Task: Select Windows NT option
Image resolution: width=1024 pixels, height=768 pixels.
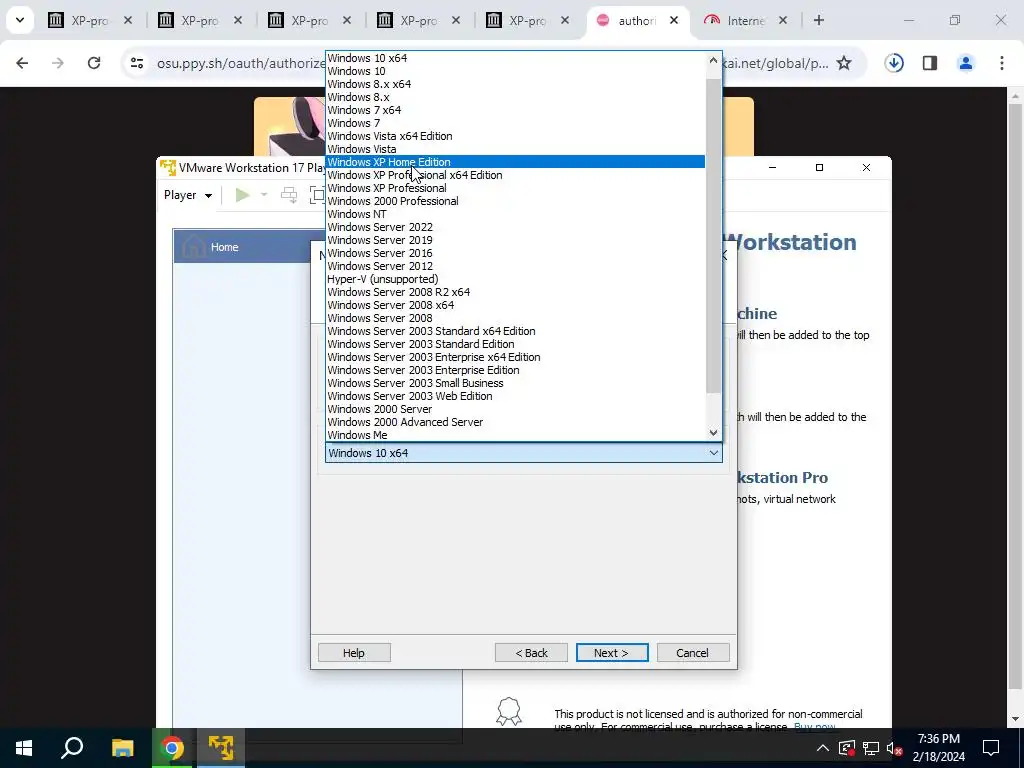Action: click(515, 214)
